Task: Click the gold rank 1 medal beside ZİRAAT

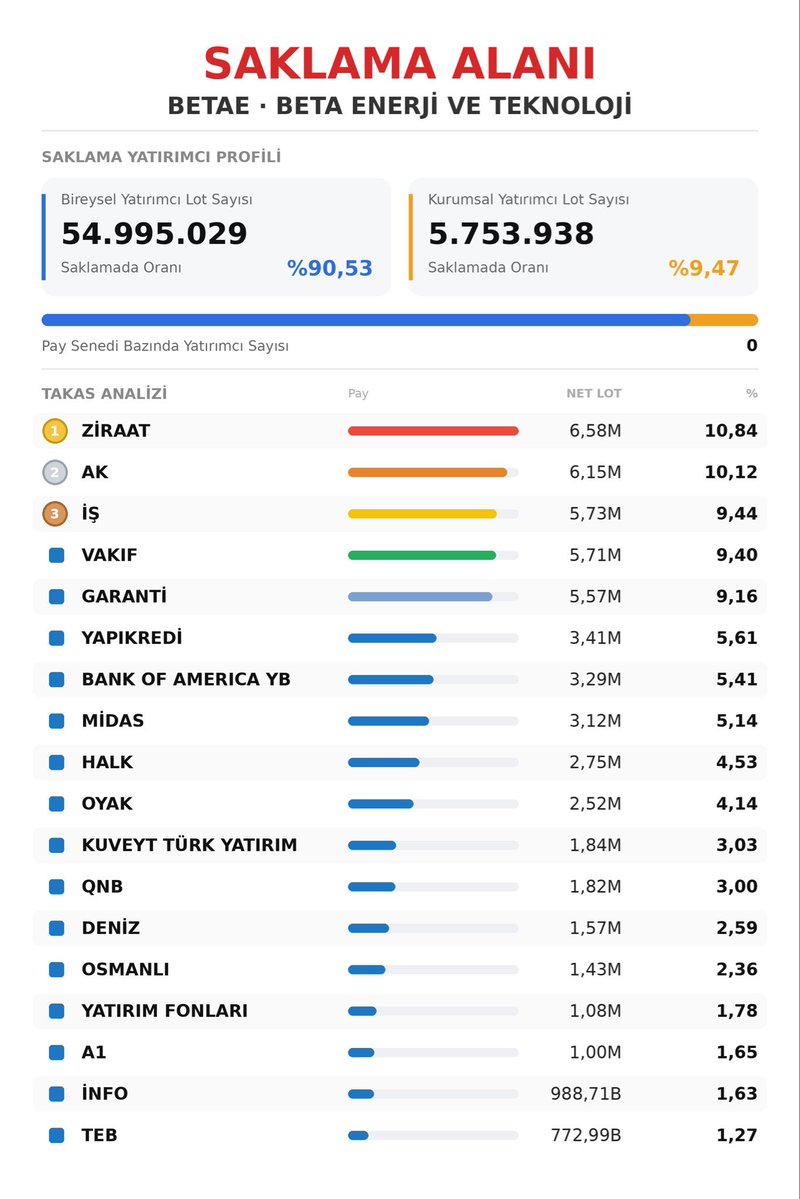Action: [54, 431]
